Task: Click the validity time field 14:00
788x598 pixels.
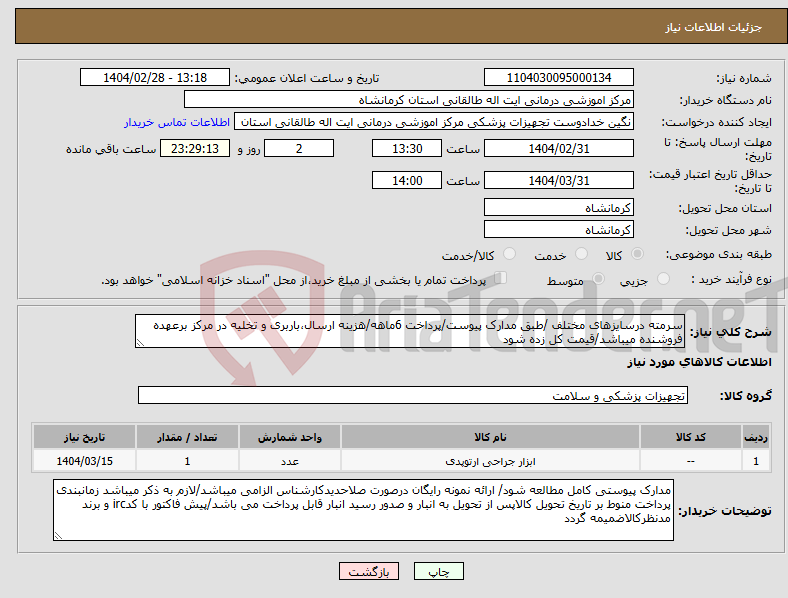Action: (407, 180)
